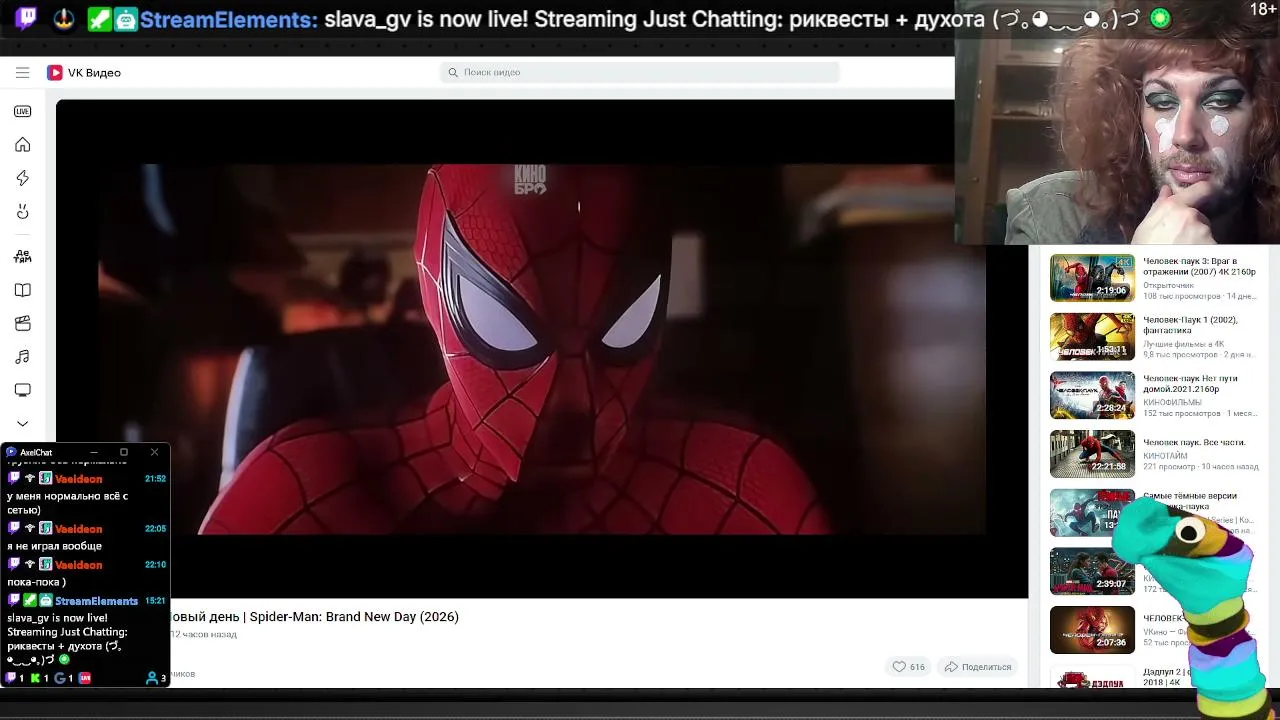The width and height of the screenshot is (1280, 720).
Task: Open channel Открыточник under Человек-паук 3
Action: tap(1168, 285)
